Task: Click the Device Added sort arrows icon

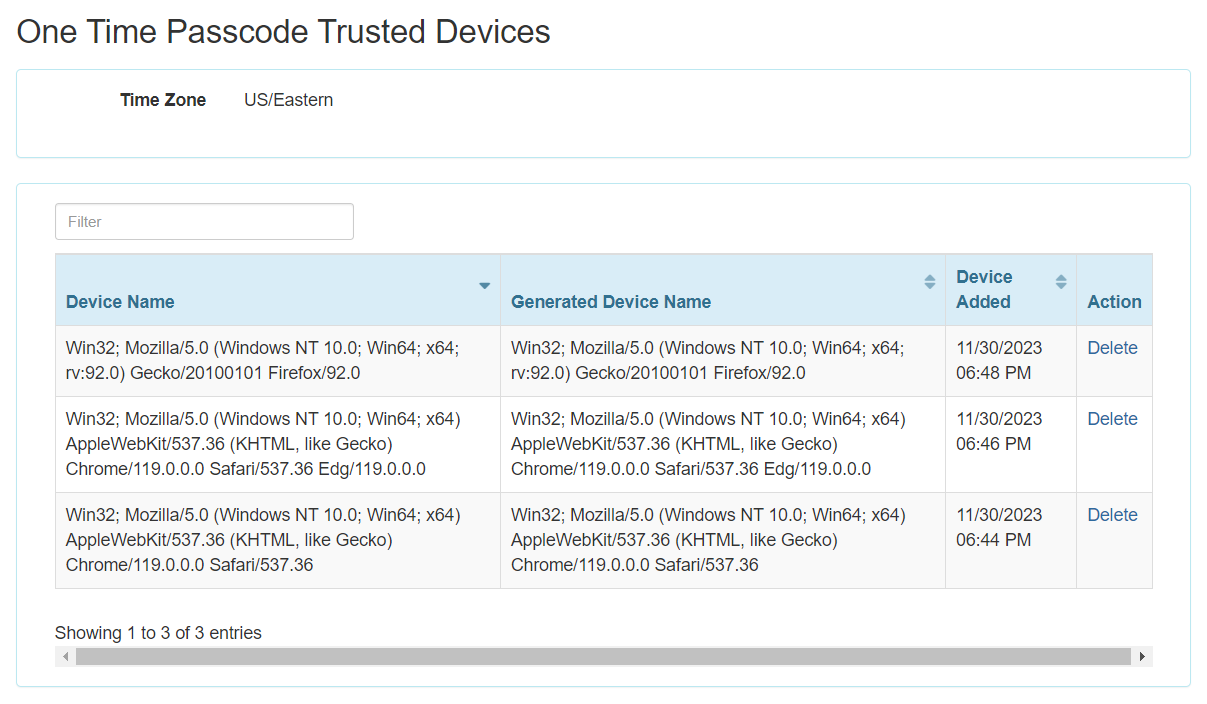Action: pos(1061,282)
